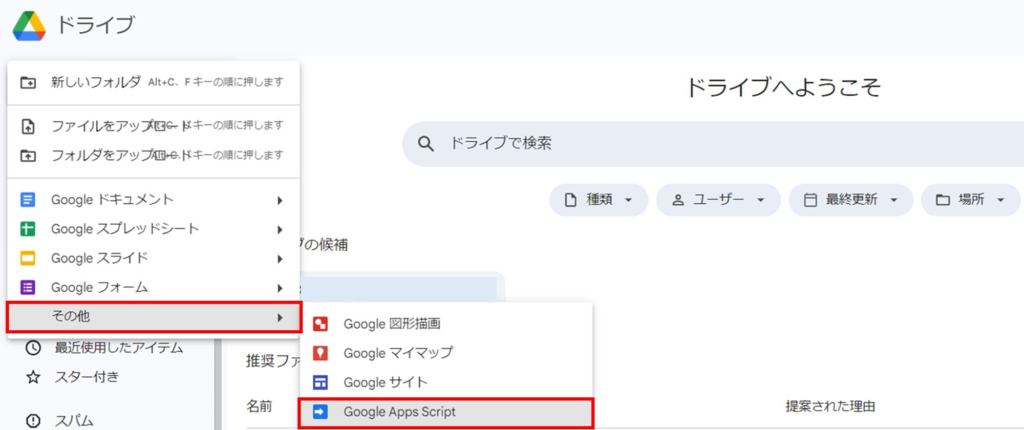Click the ドライブで検索 search field
1024x430 pixels.
pyautogui.click(x=712, y=144)
